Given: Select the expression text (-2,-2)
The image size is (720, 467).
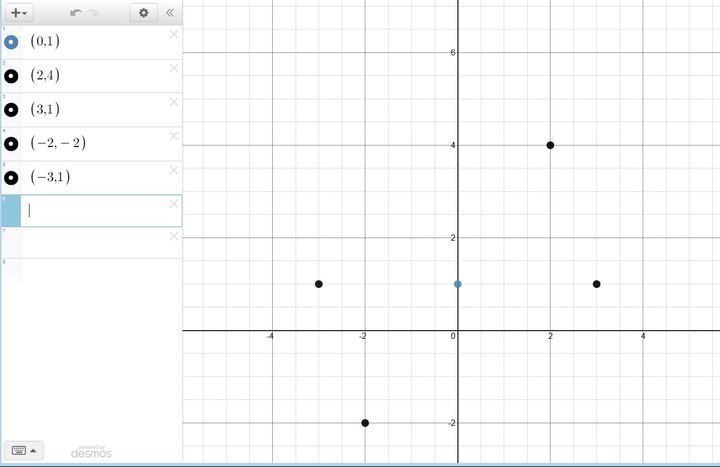Looking at the screenshot, I should pos(58,143).
